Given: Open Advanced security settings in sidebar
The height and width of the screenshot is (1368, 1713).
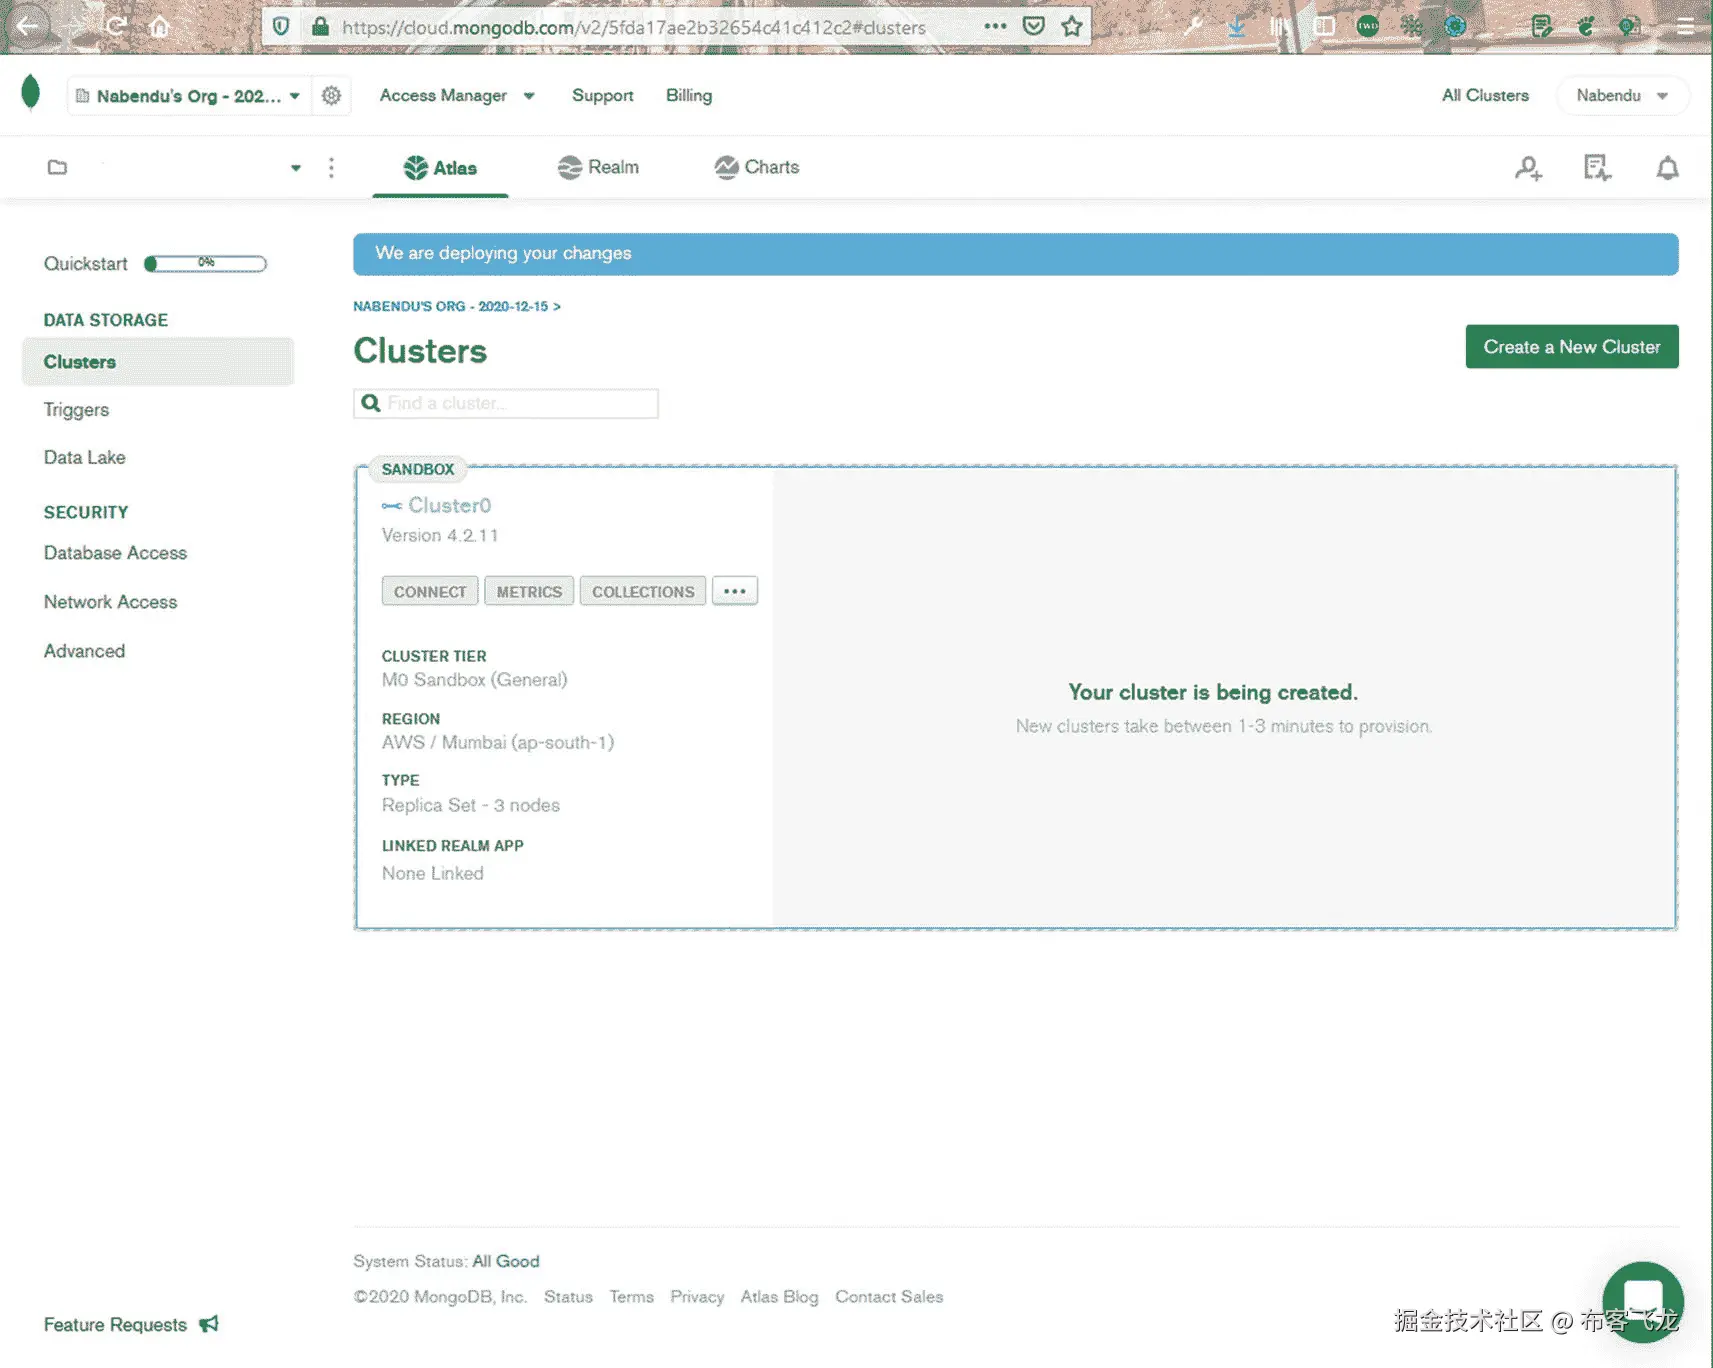Looking at the screenshot, I should click(x=84, y=651).
